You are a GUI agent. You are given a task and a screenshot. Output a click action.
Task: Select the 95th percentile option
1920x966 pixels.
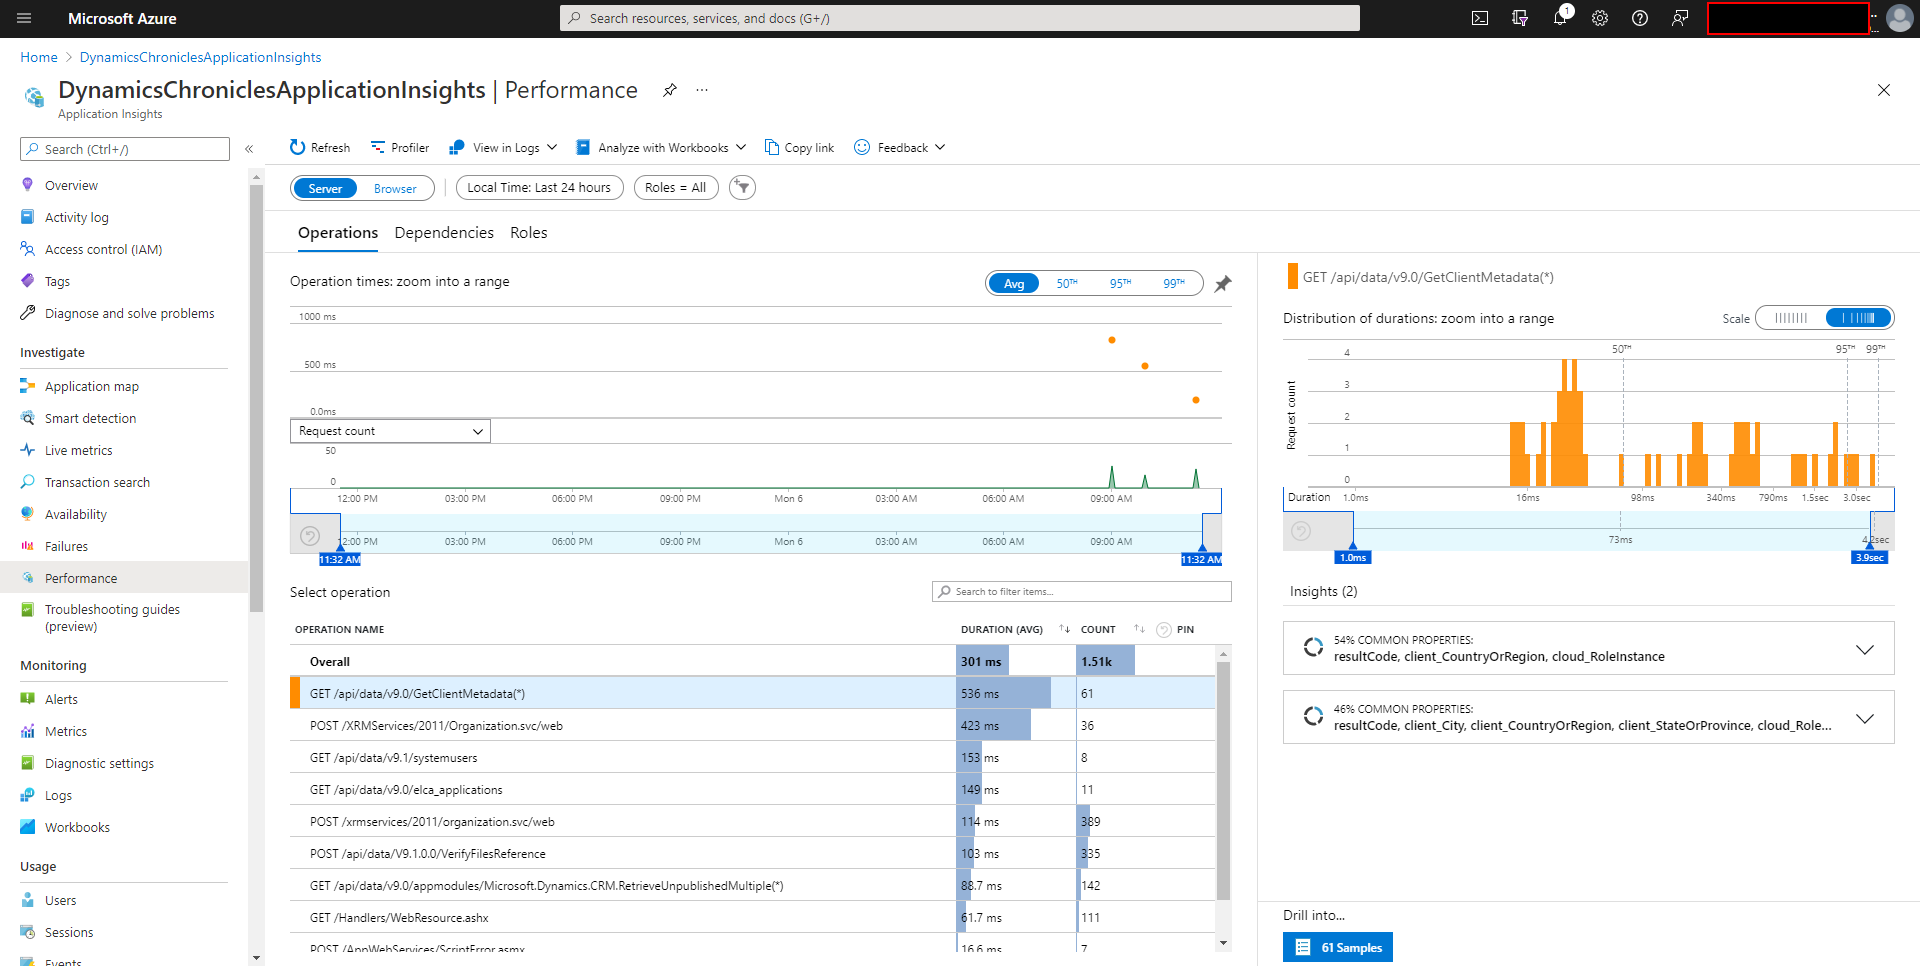tap(1120, 283)
